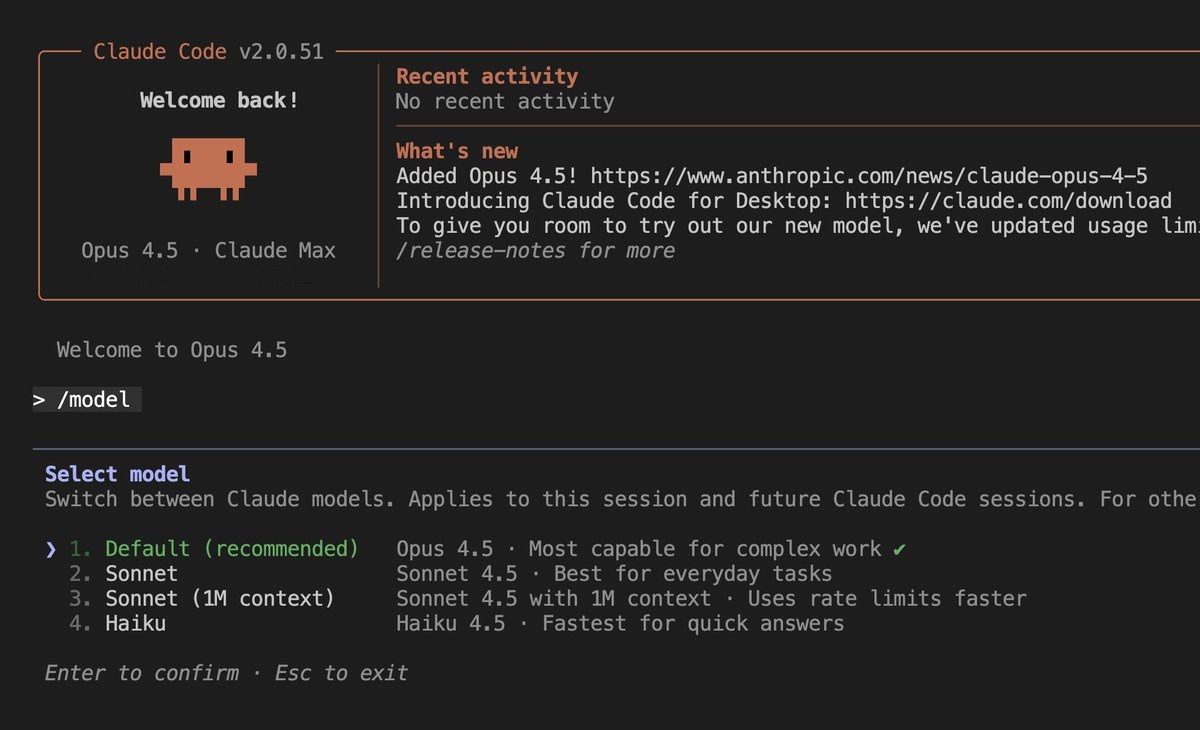This screenshot has width=1200, height=730.
Task: Click the Claude Code v2.0.51 title
Action: pos(206,51)
